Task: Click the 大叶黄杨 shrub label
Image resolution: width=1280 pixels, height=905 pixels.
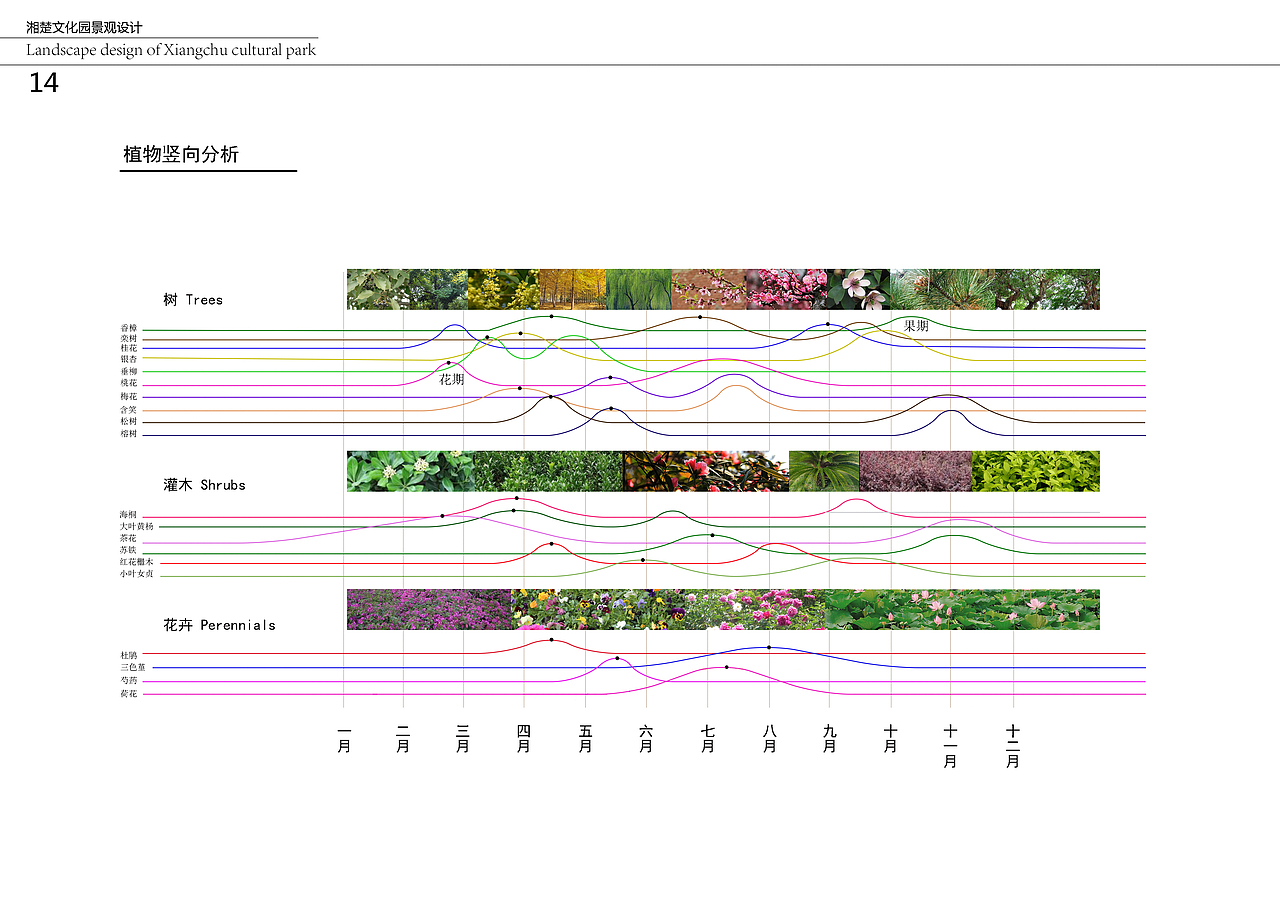Action: 137,526
